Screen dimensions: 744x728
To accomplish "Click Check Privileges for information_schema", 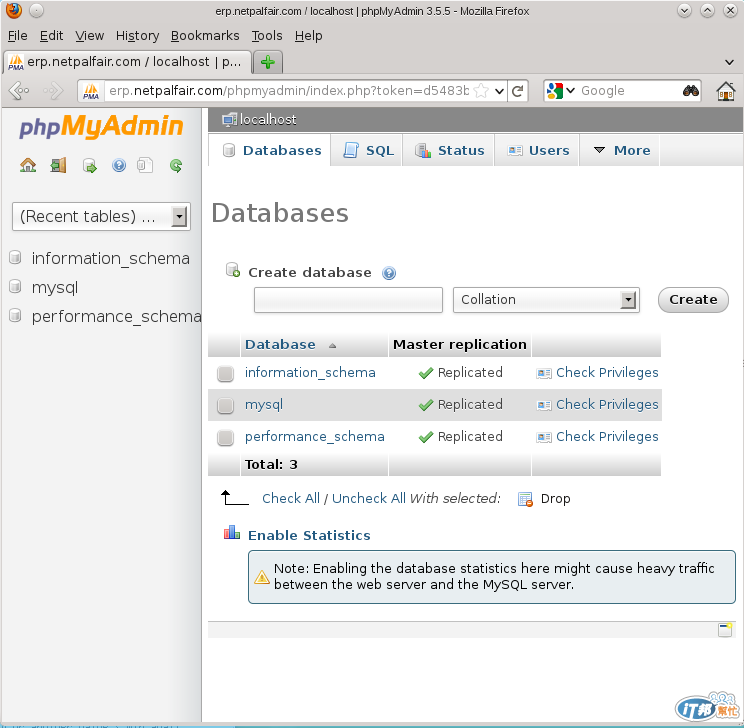I will (x=607, y=373).
